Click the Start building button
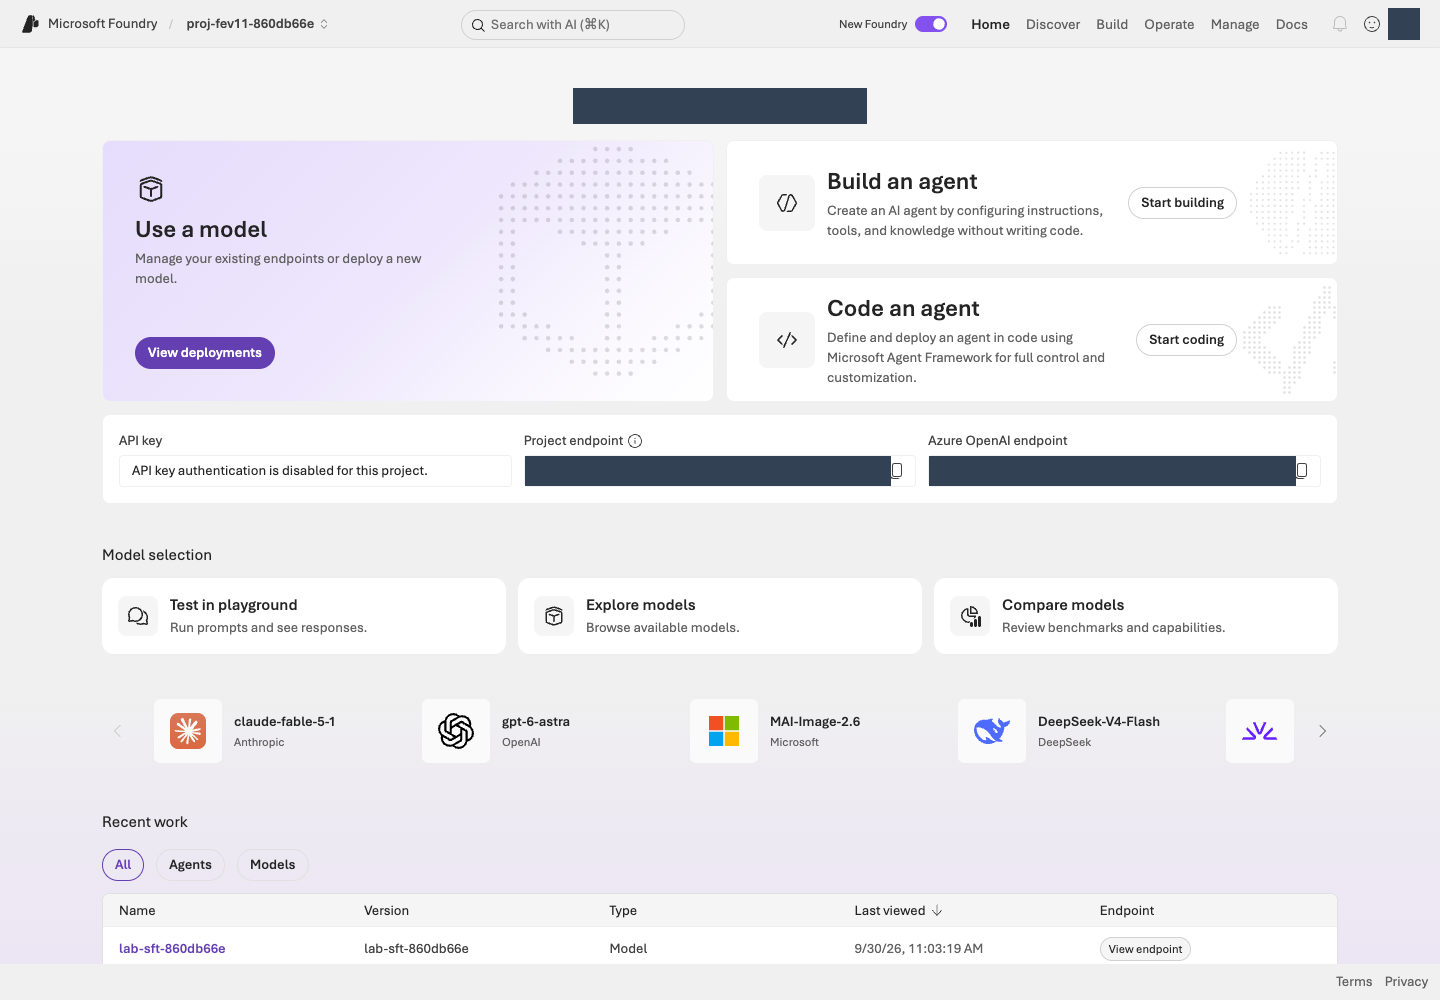1440x1000 pixels. coord(1182,203)
